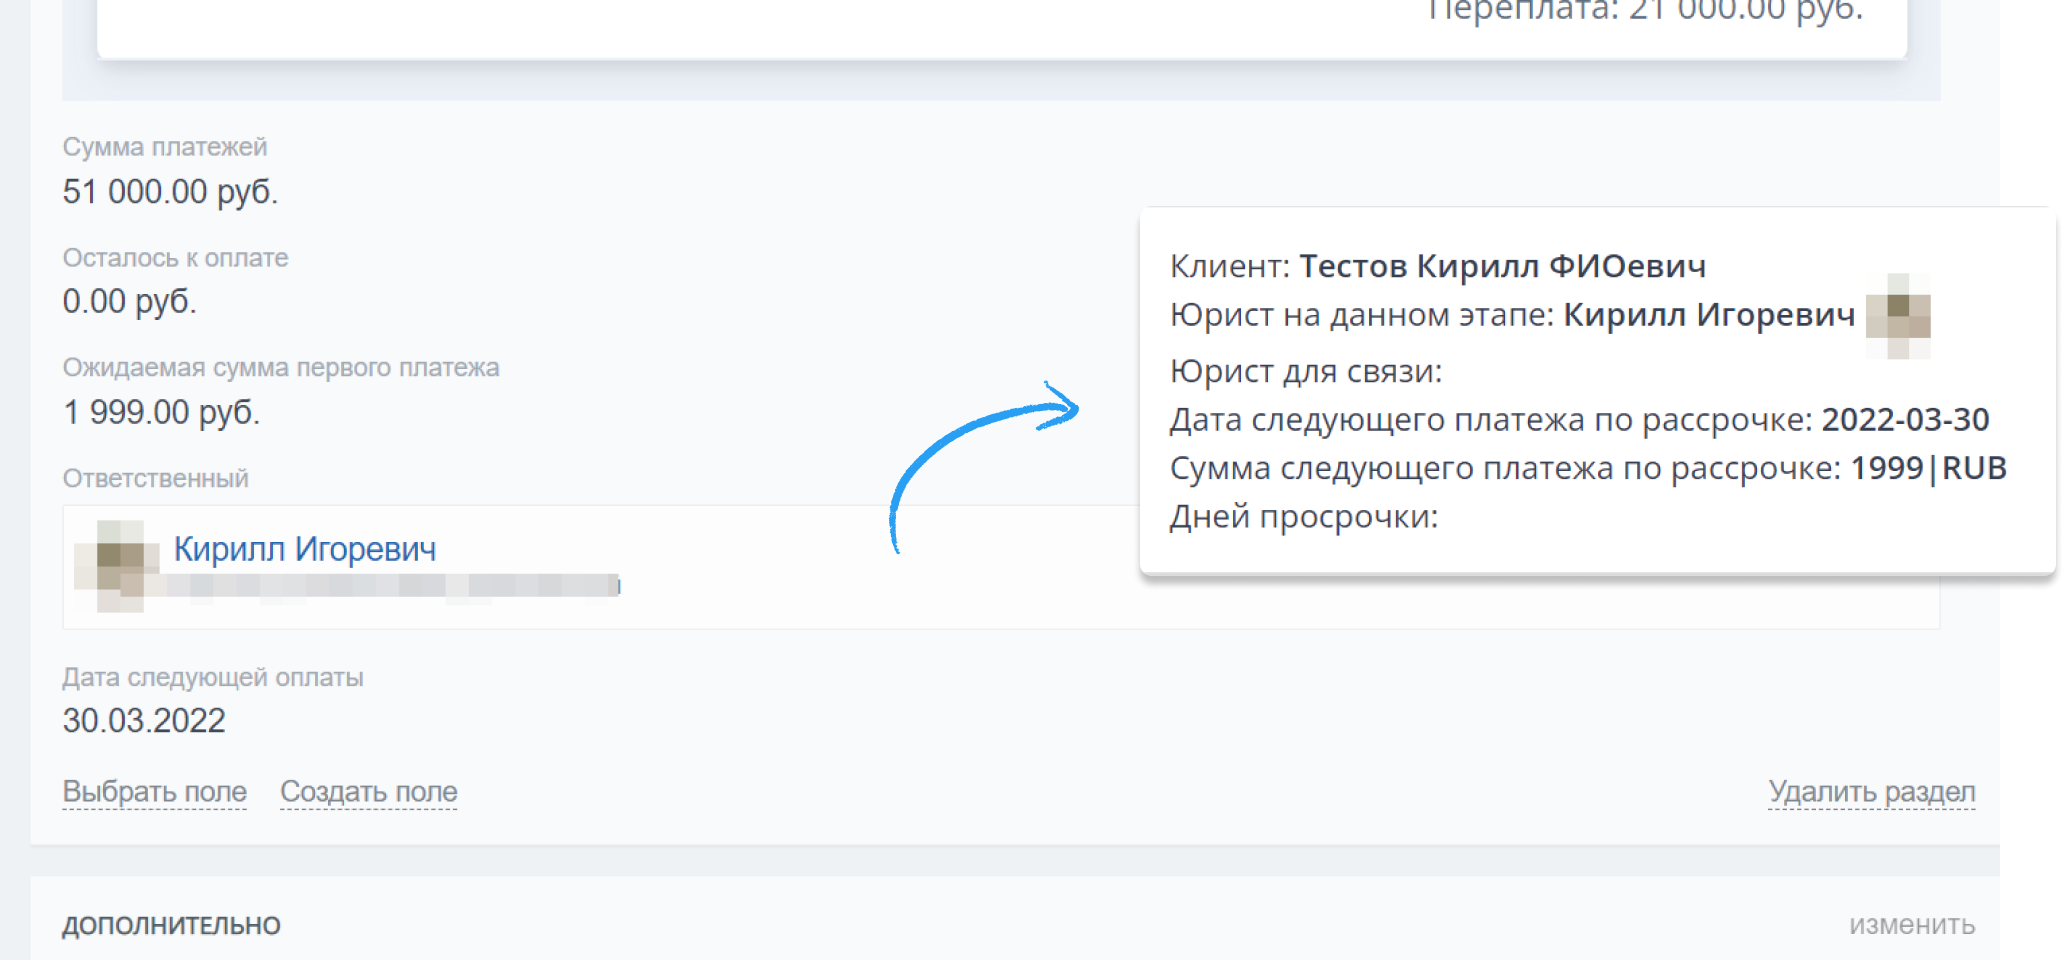Click the 1 999.00 руб. first payment value
Image resolution: width=2064 pixels, height=960 pixels.
point(161,412)
